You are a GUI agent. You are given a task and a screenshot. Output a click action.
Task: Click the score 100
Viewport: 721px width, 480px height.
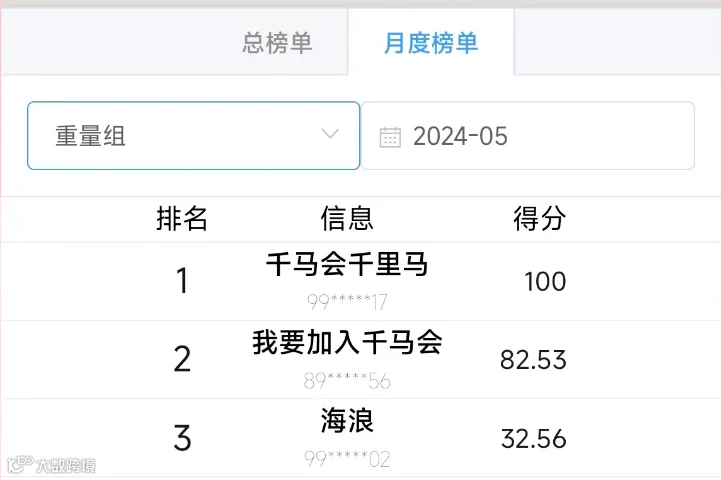click(545, 281)
